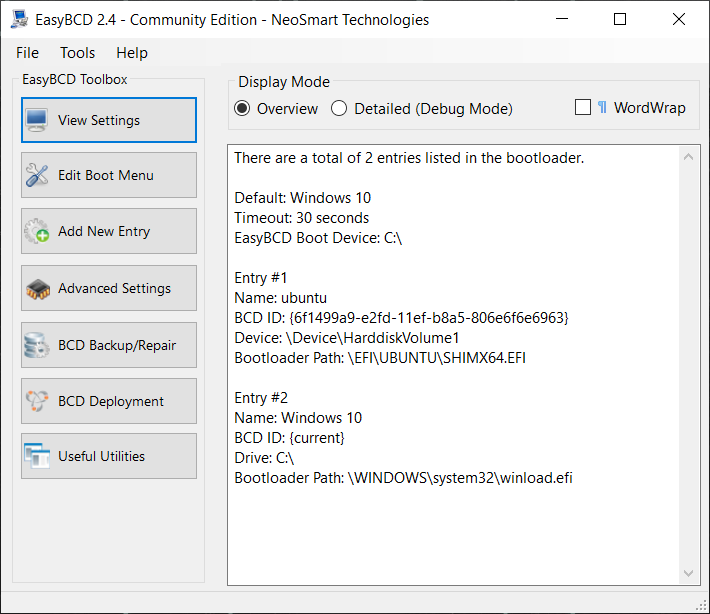
Task: Open the File menu
Action: click(x=27, y=53)
